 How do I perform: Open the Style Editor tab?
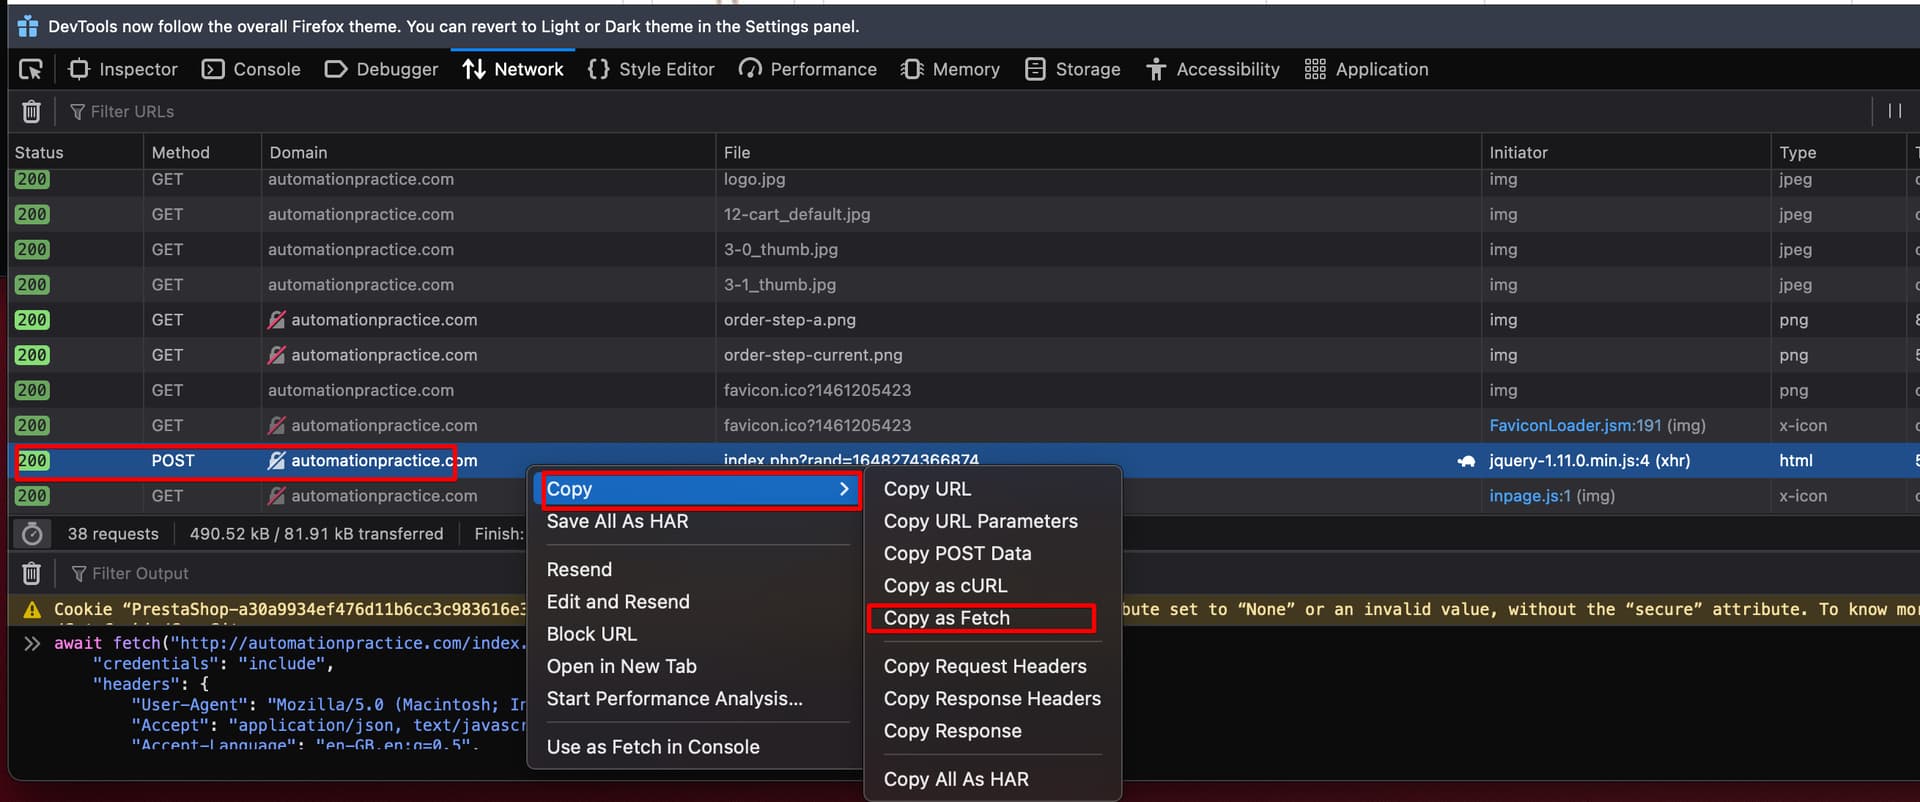pyautogui.click(x=651, y=69)
